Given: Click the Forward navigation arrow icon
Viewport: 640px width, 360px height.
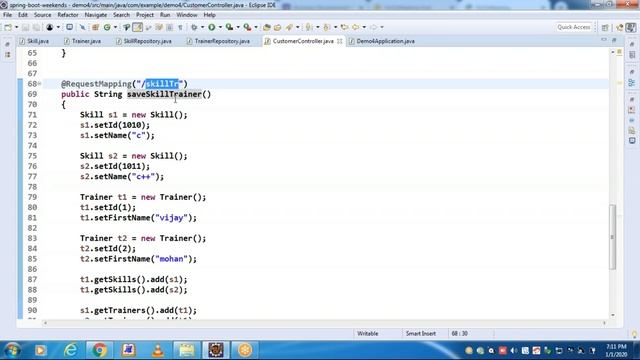Looking at the screenshot, I should click(x=373, y=27).
